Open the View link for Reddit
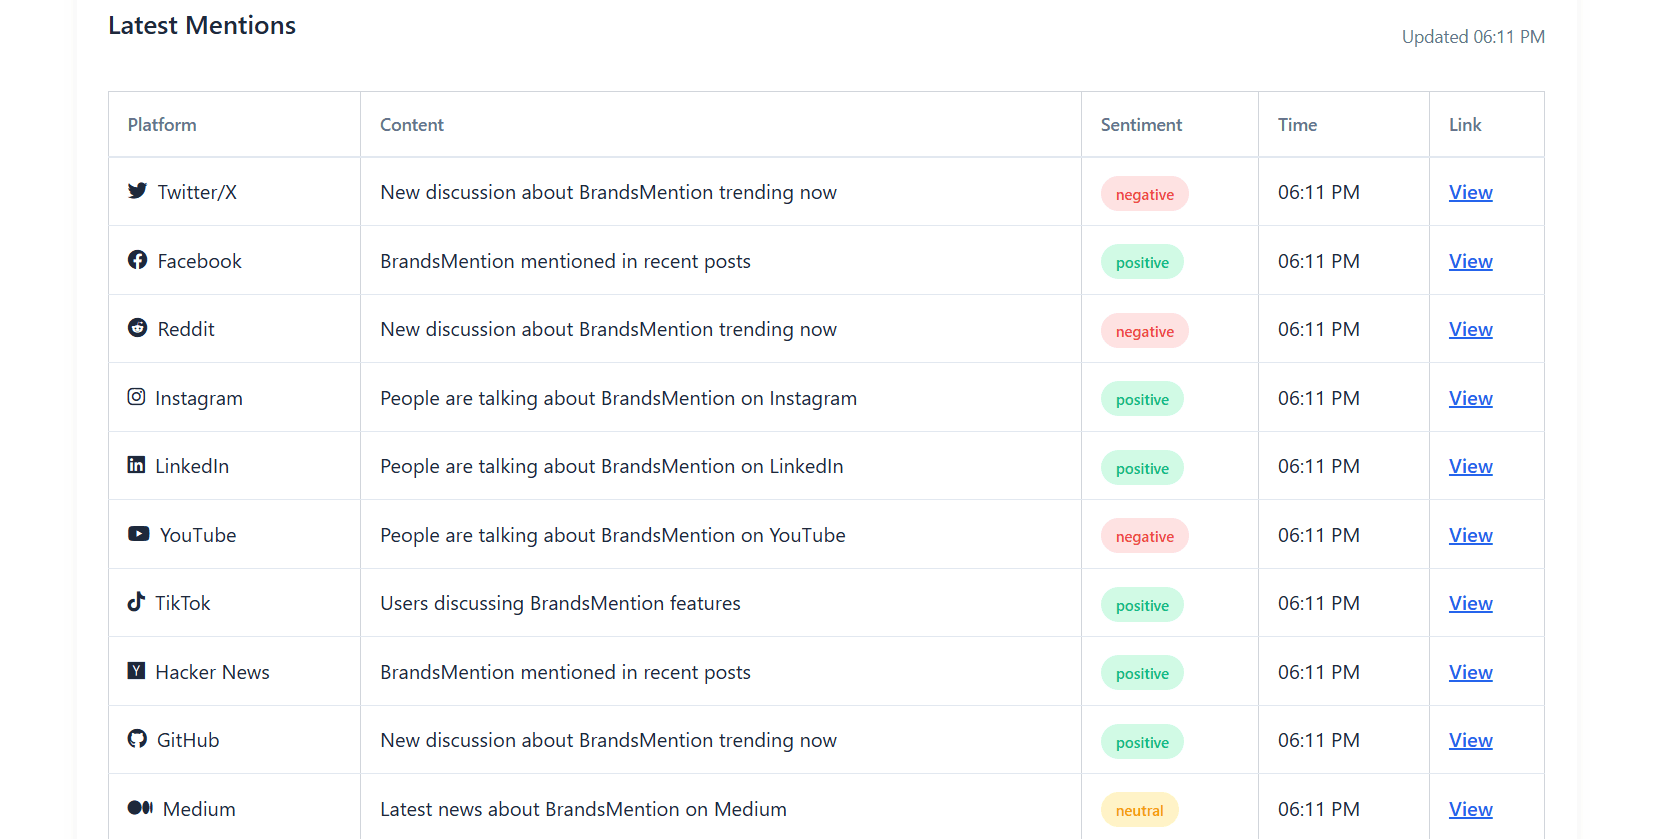The height and width of the screenshot is (839, 1668). tap(1470, 329)
